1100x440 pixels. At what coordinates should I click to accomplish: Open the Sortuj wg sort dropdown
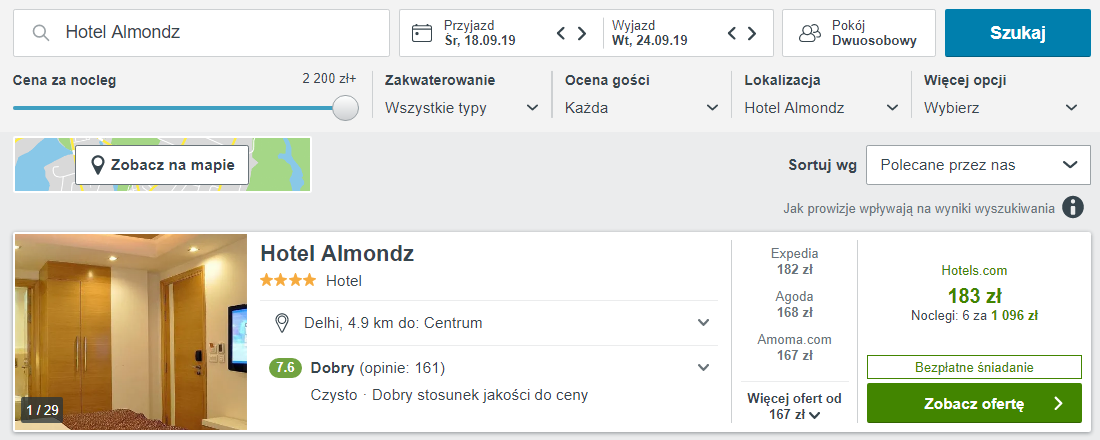pos(977,165)
